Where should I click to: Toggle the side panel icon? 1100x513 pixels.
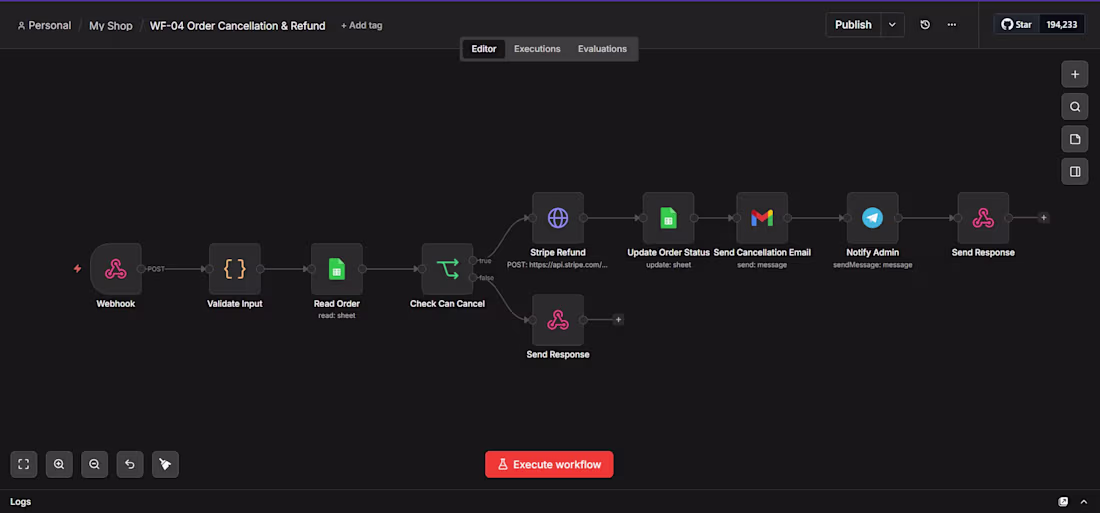point(1075,171)
